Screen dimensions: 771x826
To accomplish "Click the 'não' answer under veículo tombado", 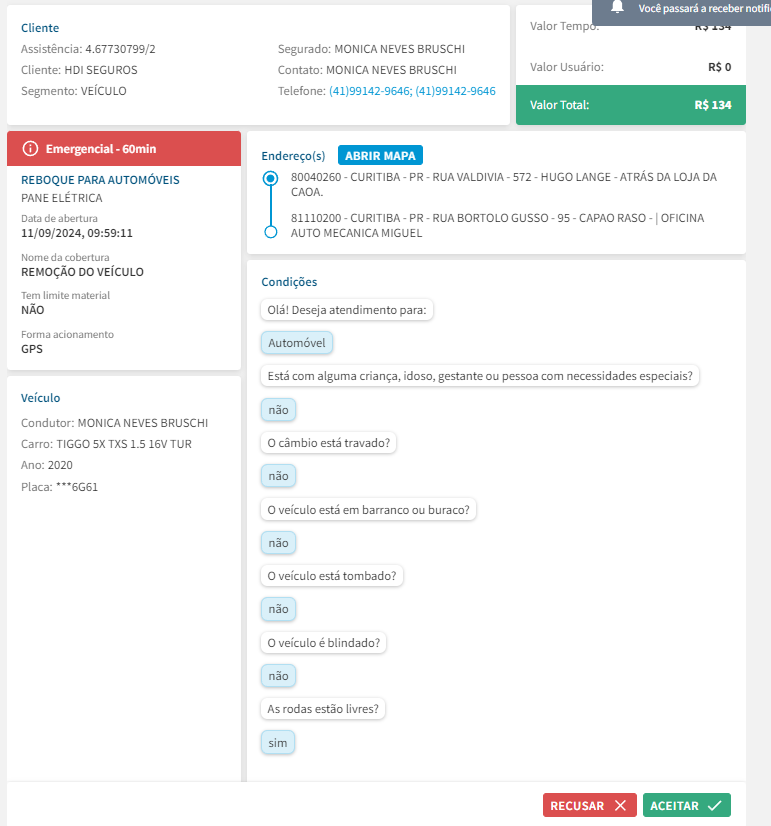I will point(278,609).
